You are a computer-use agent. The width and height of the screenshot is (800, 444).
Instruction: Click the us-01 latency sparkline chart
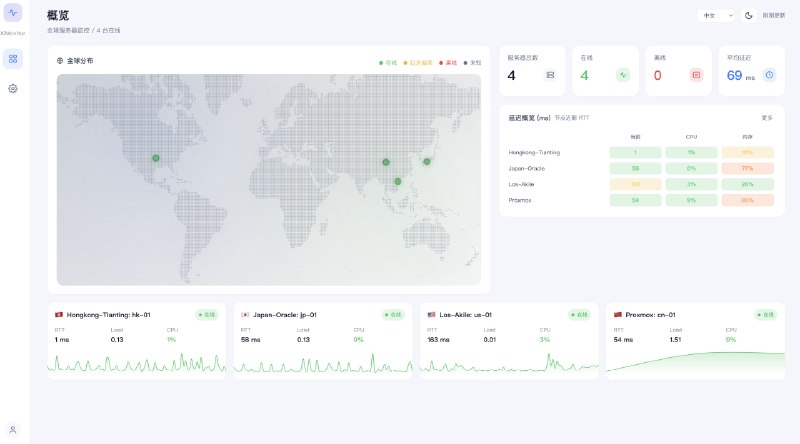509,362
